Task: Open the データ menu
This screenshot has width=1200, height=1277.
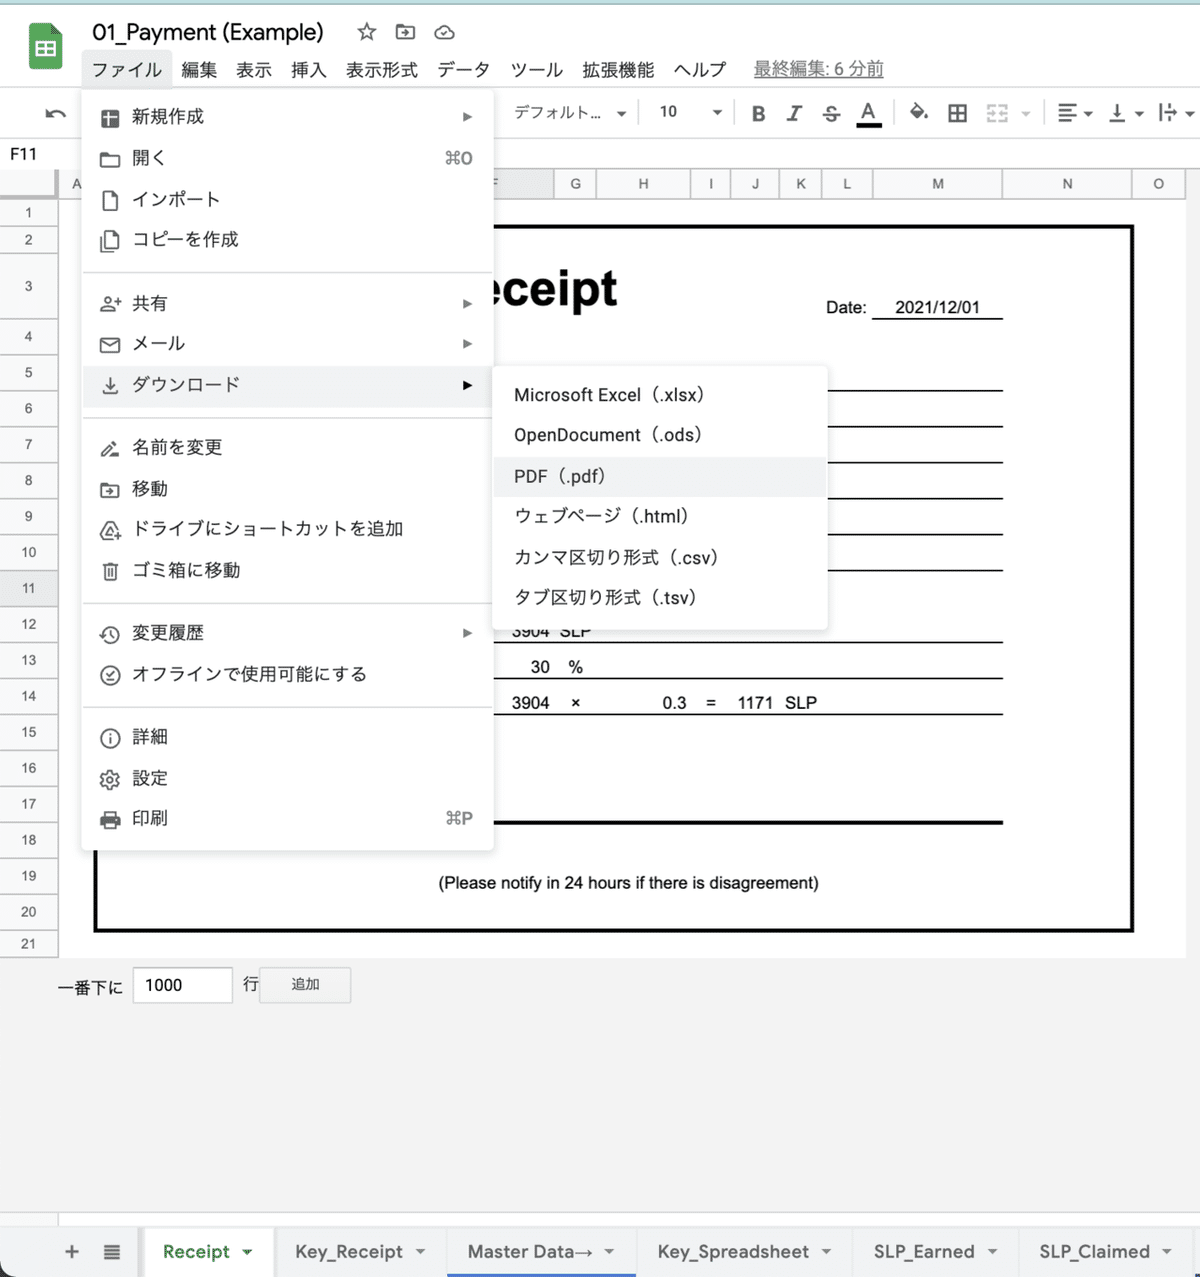Action: click(x=464, y=69)
